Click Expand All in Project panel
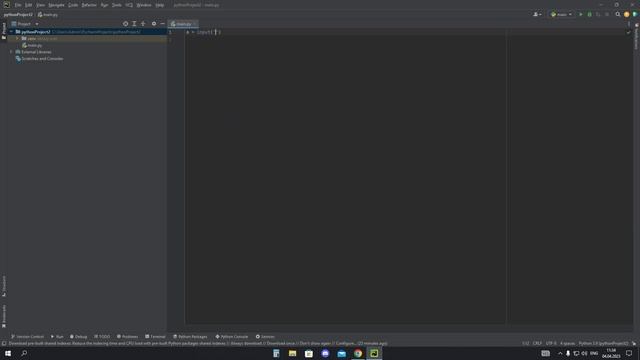This screenshot has height=360, width=640. [134, 24]
